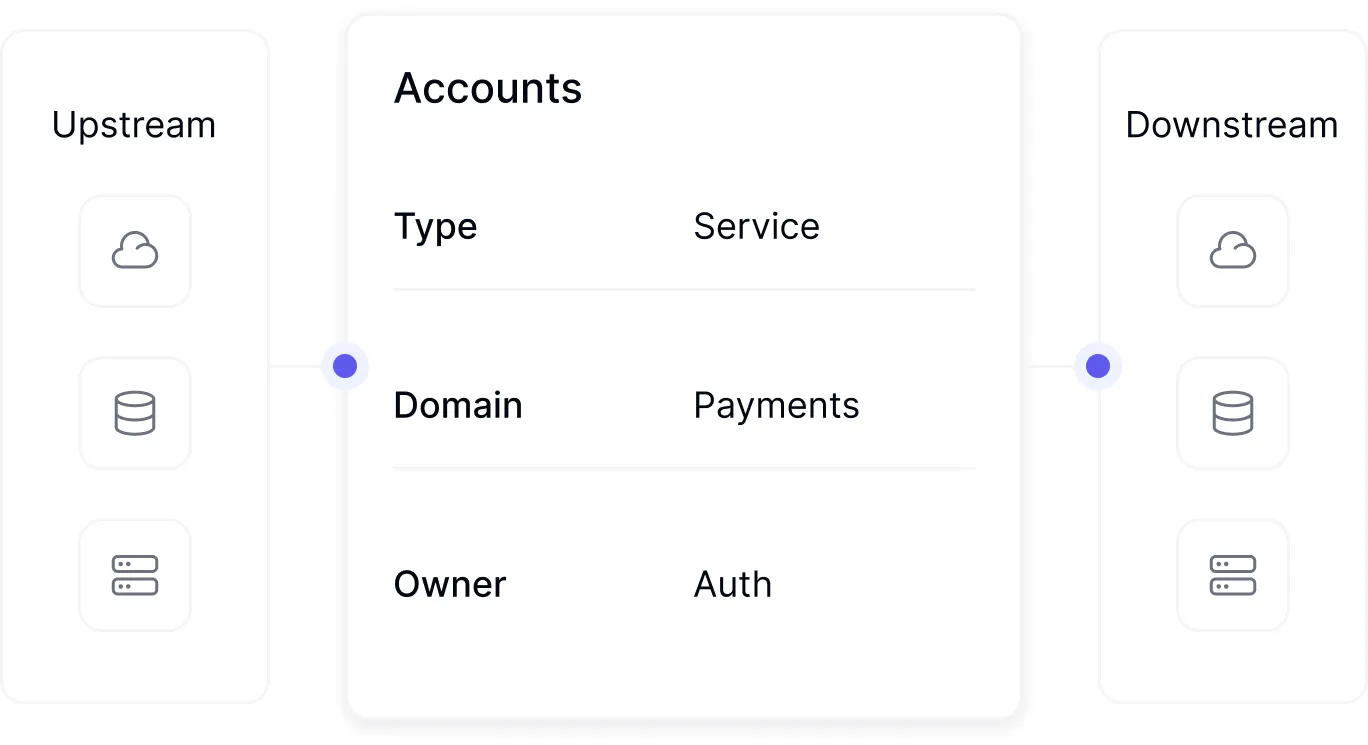Click the Upstream server icon

tap(135, 575)
